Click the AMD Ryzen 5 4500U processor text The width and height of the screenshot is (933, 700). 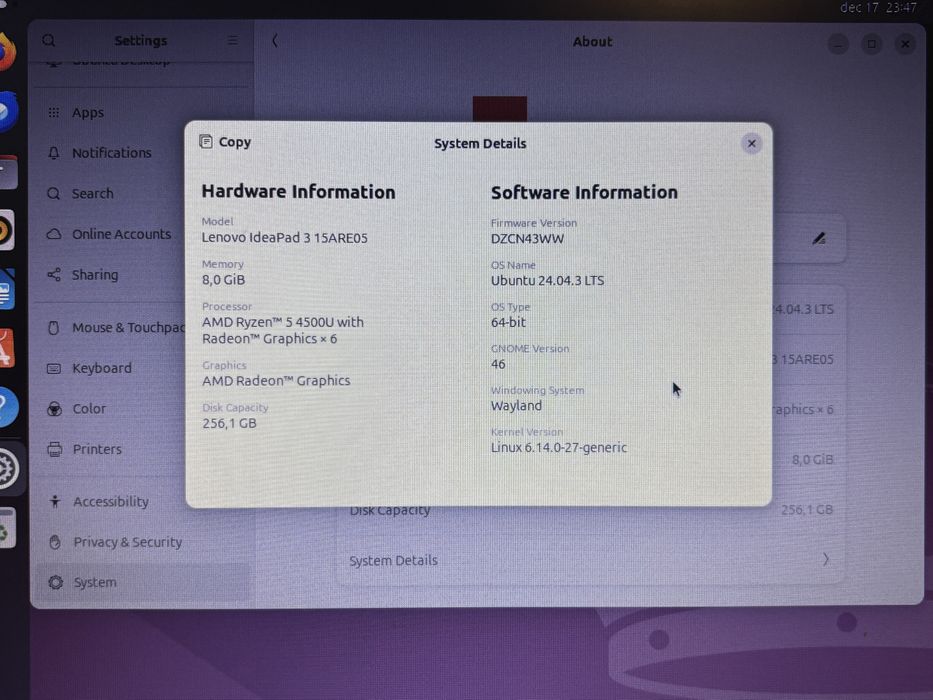[x=283, y=330]
